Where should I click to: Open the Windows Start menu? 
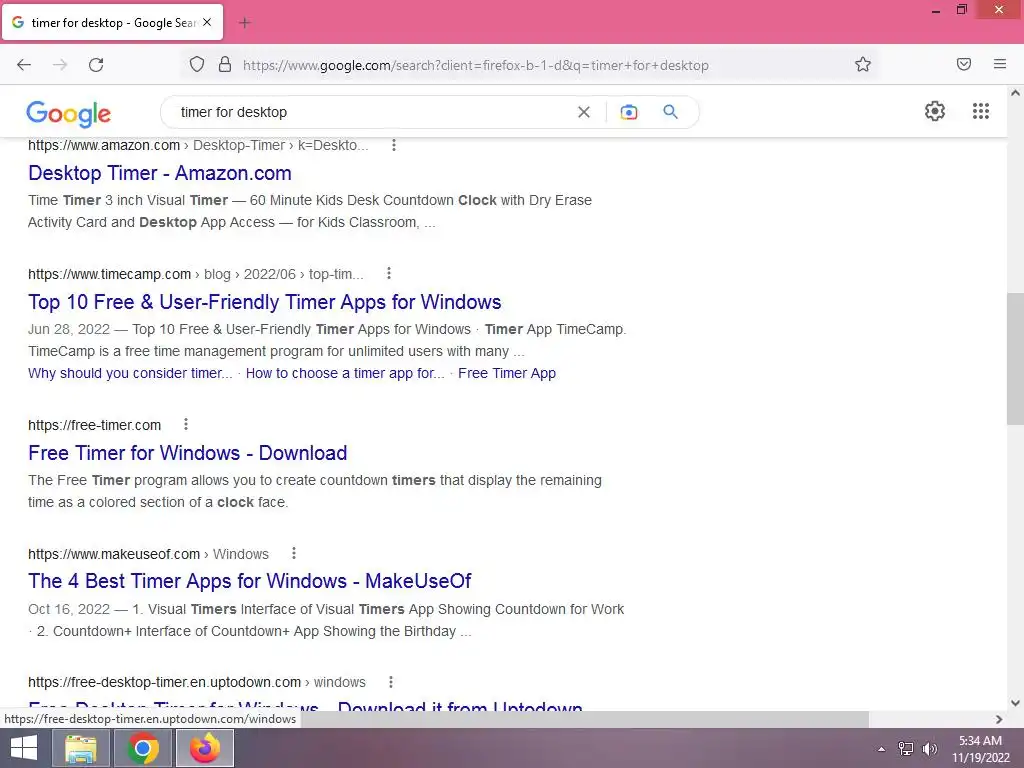[x=24, y=748]
